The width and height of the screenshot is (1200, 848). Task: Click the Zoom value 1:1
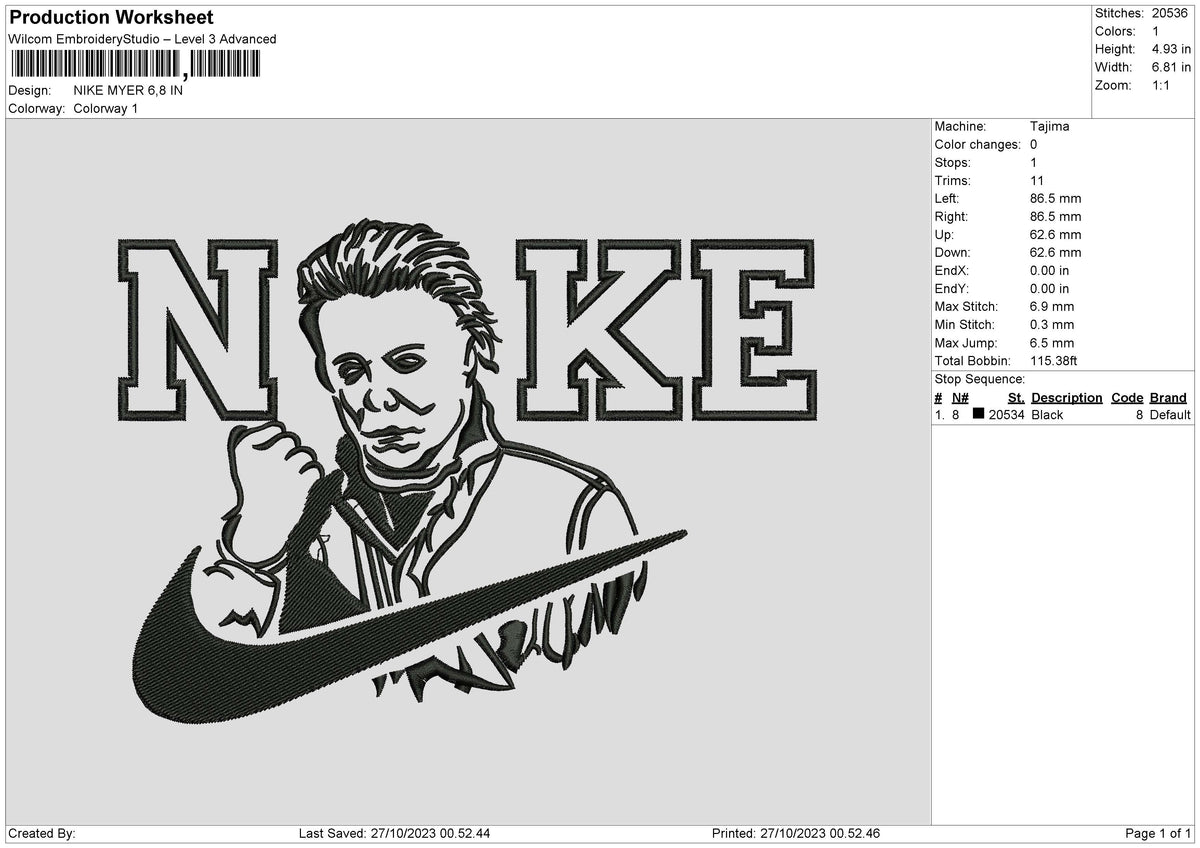click(x=1163, y=85)
